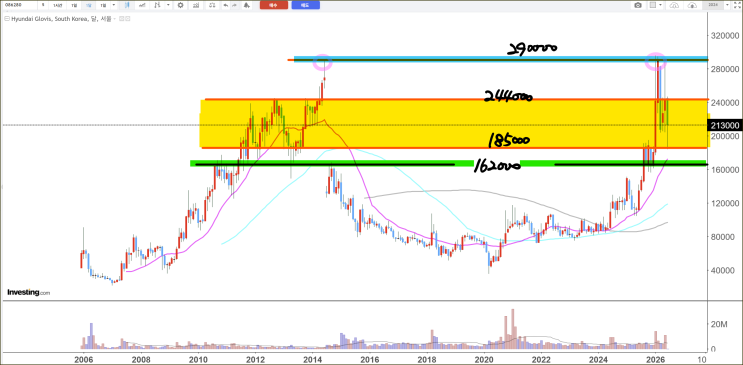This screenshot has width=743, height=365.
Task: Toggle fullscreen chart mode
Action: (737, 5)
